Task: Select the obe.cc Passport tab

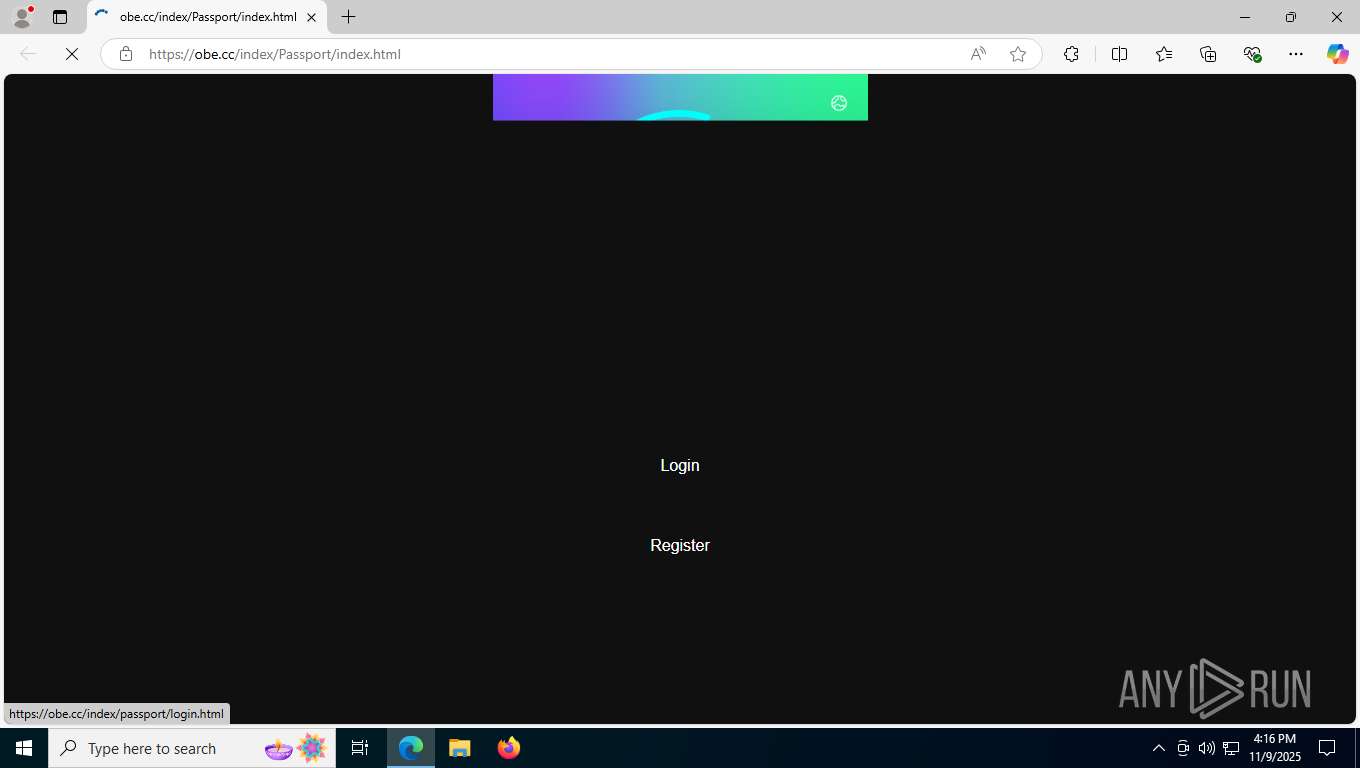Action: coord(207,17)
